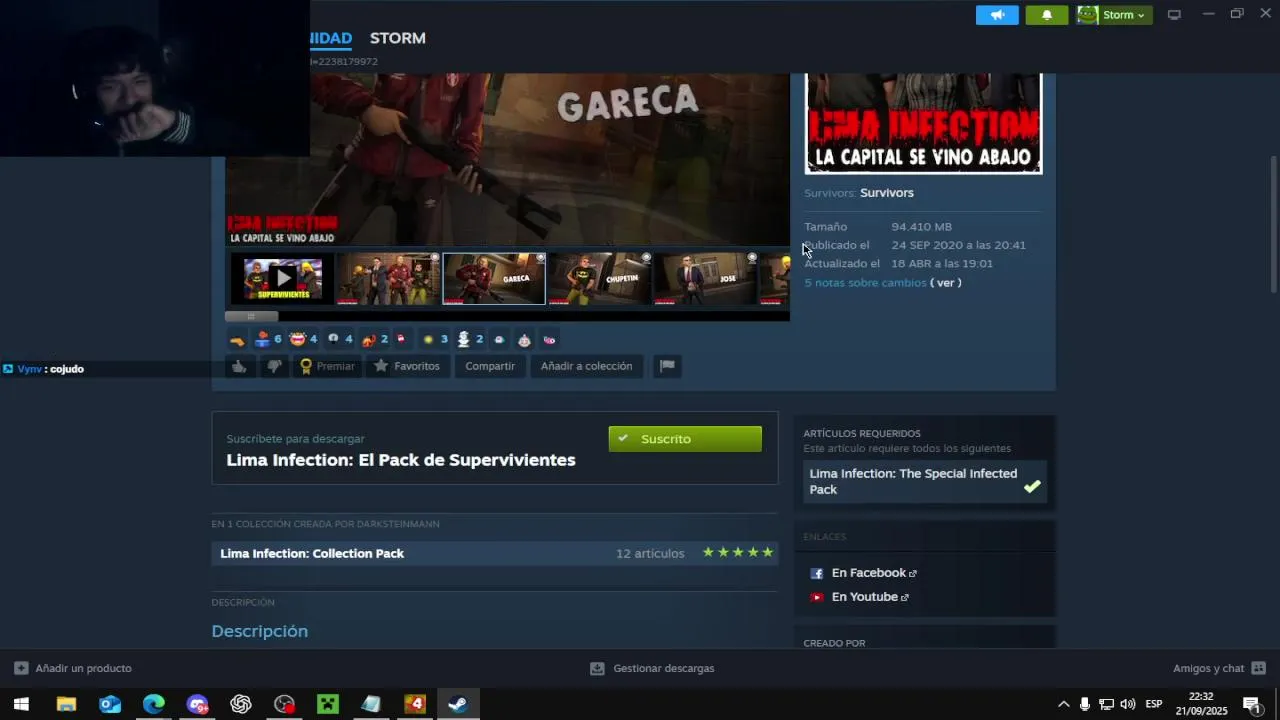Click the volume speaker tray icon
Image resolution: width=1280 pixels, height=720 pixels.
click(x=1128, y=704)
